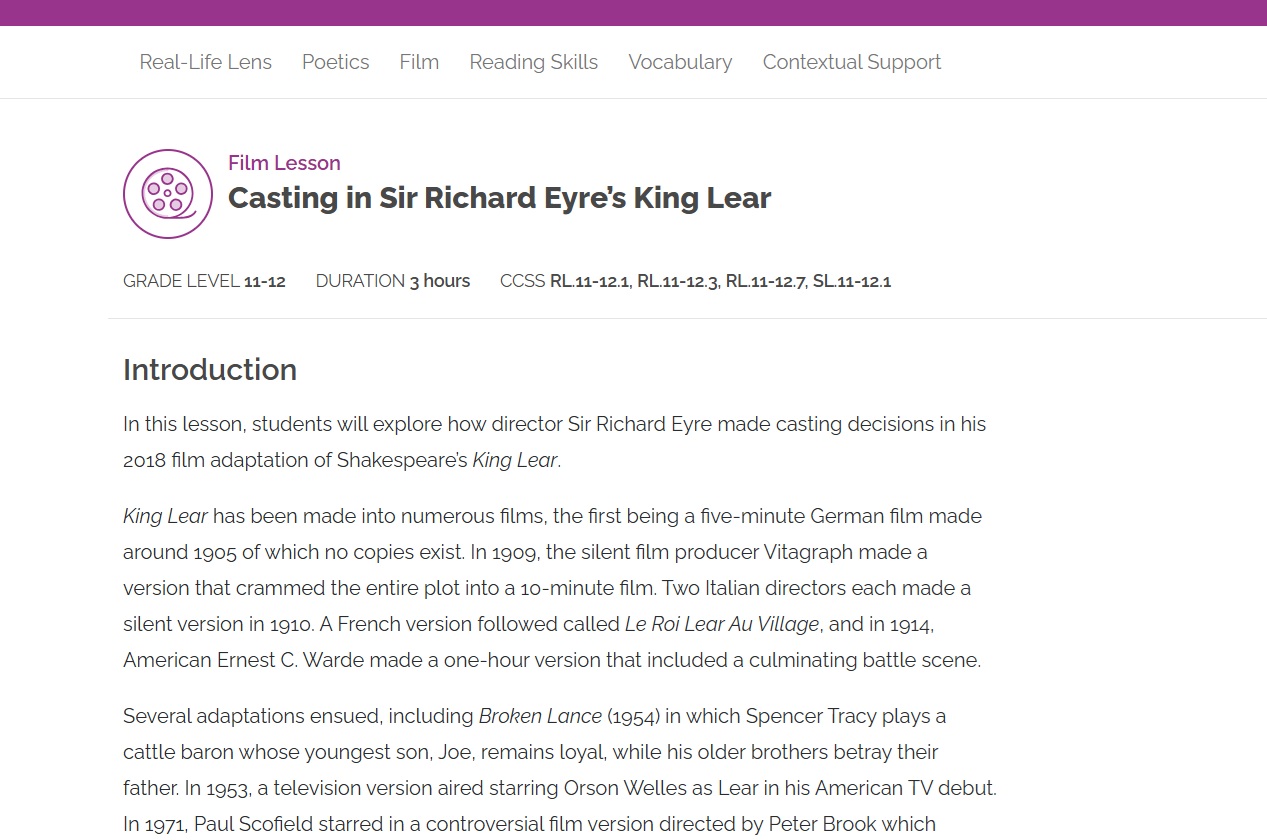Image resolution: width=1267 pixels, height=840 pixels.
Task: Click the film reel lesson icon
Action: [x=168, y=194]
